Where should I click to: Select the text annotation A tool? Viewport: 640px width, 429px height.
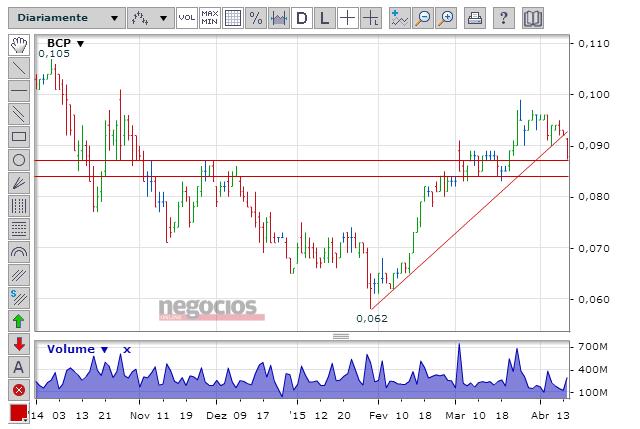[x=19, y=367]
